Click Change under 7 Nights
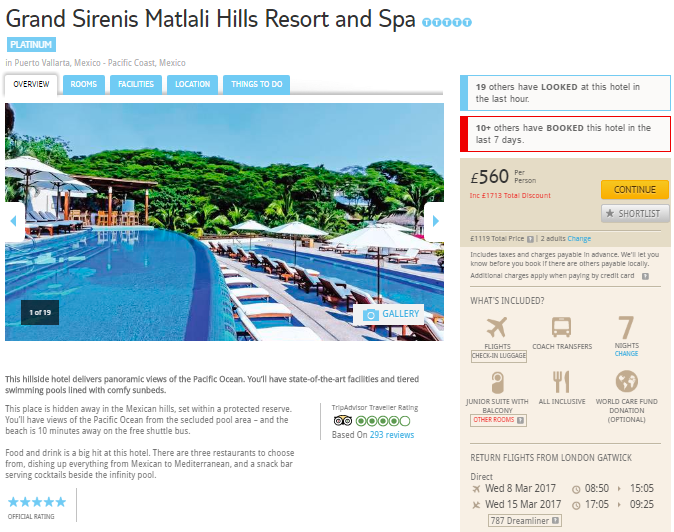 [626, 354]
